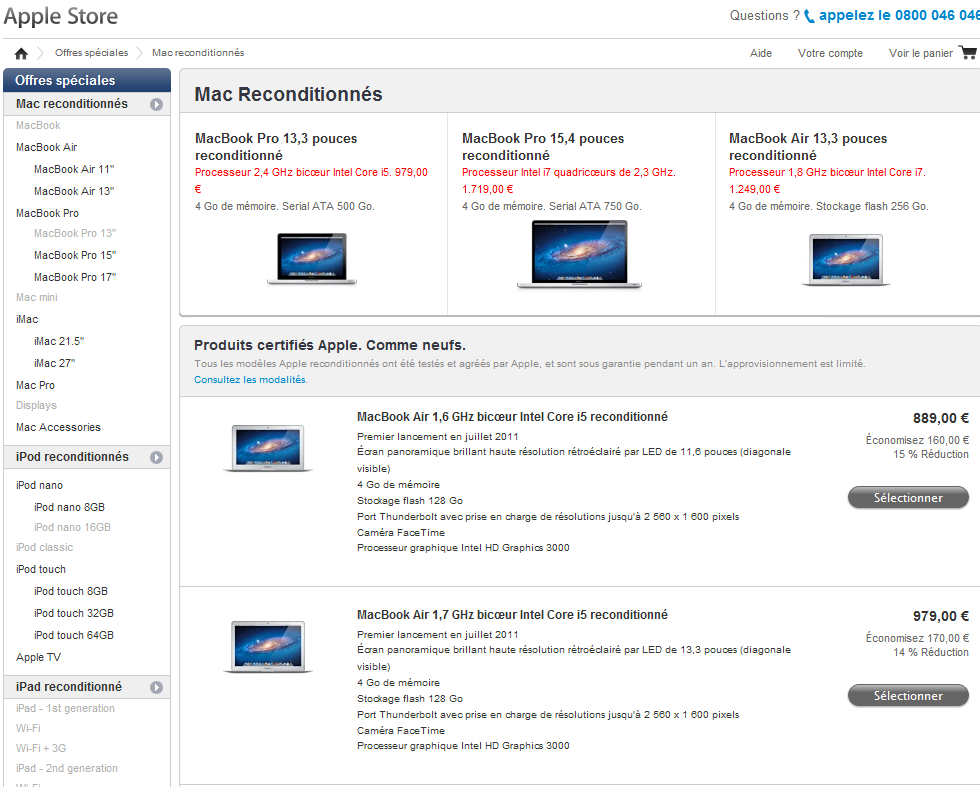Open Voir le panier link

[921, 53]
